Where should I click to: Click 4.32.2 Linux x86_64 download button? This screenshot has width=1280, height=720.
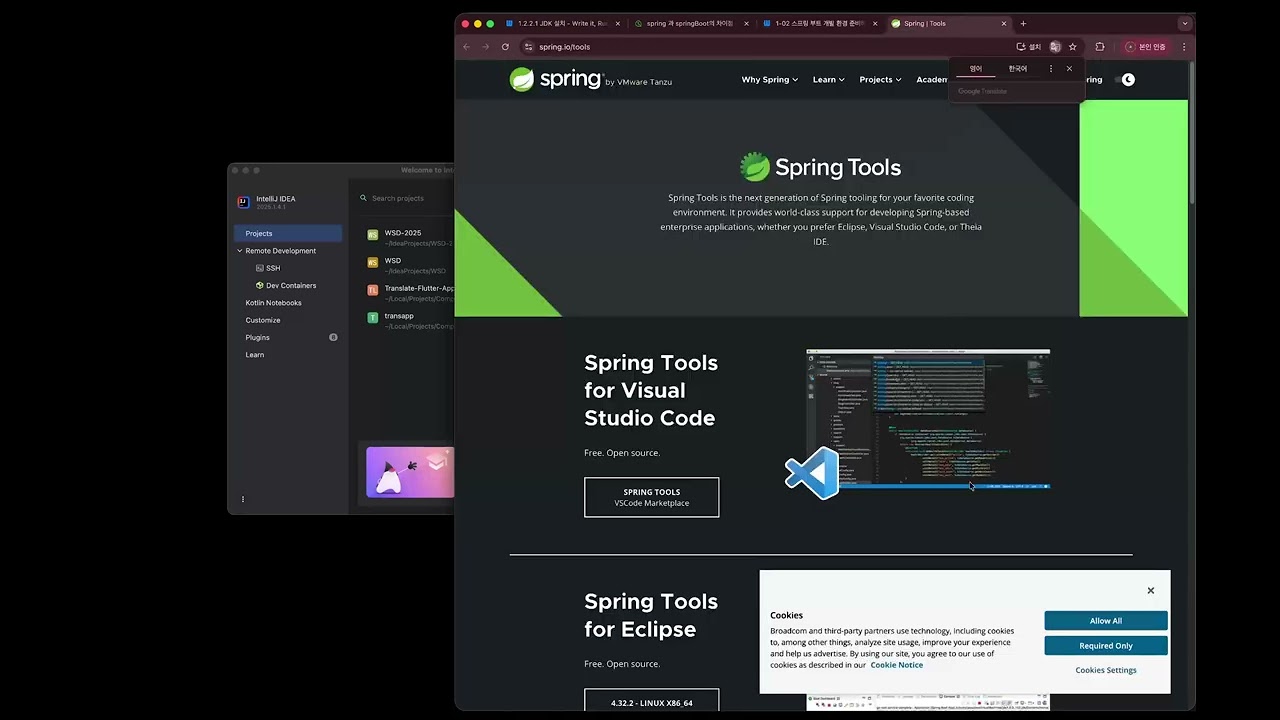(651, 700)
